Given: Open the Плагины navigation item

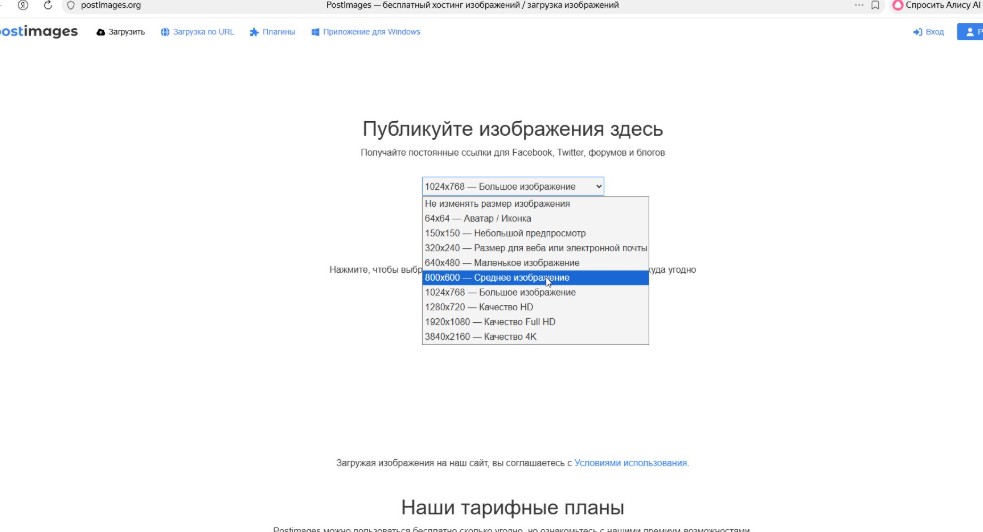Looking at the screenshot, I should (272, 32).
